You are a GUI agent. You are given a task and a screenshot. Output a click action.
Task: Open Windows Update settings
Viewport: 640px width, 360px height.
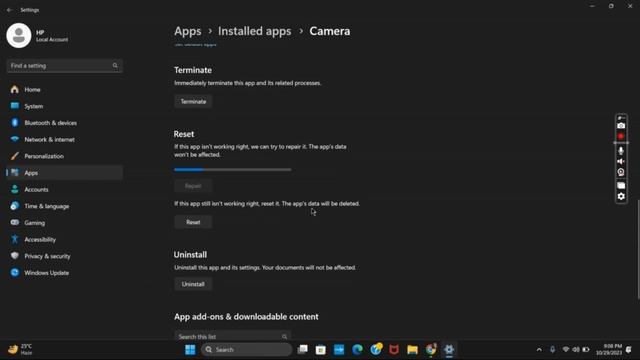(64, 273)
